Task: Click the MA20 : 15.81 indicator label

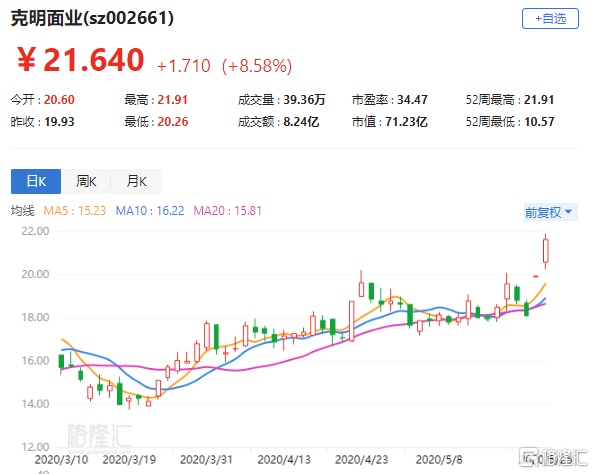Action: point(228,211)
